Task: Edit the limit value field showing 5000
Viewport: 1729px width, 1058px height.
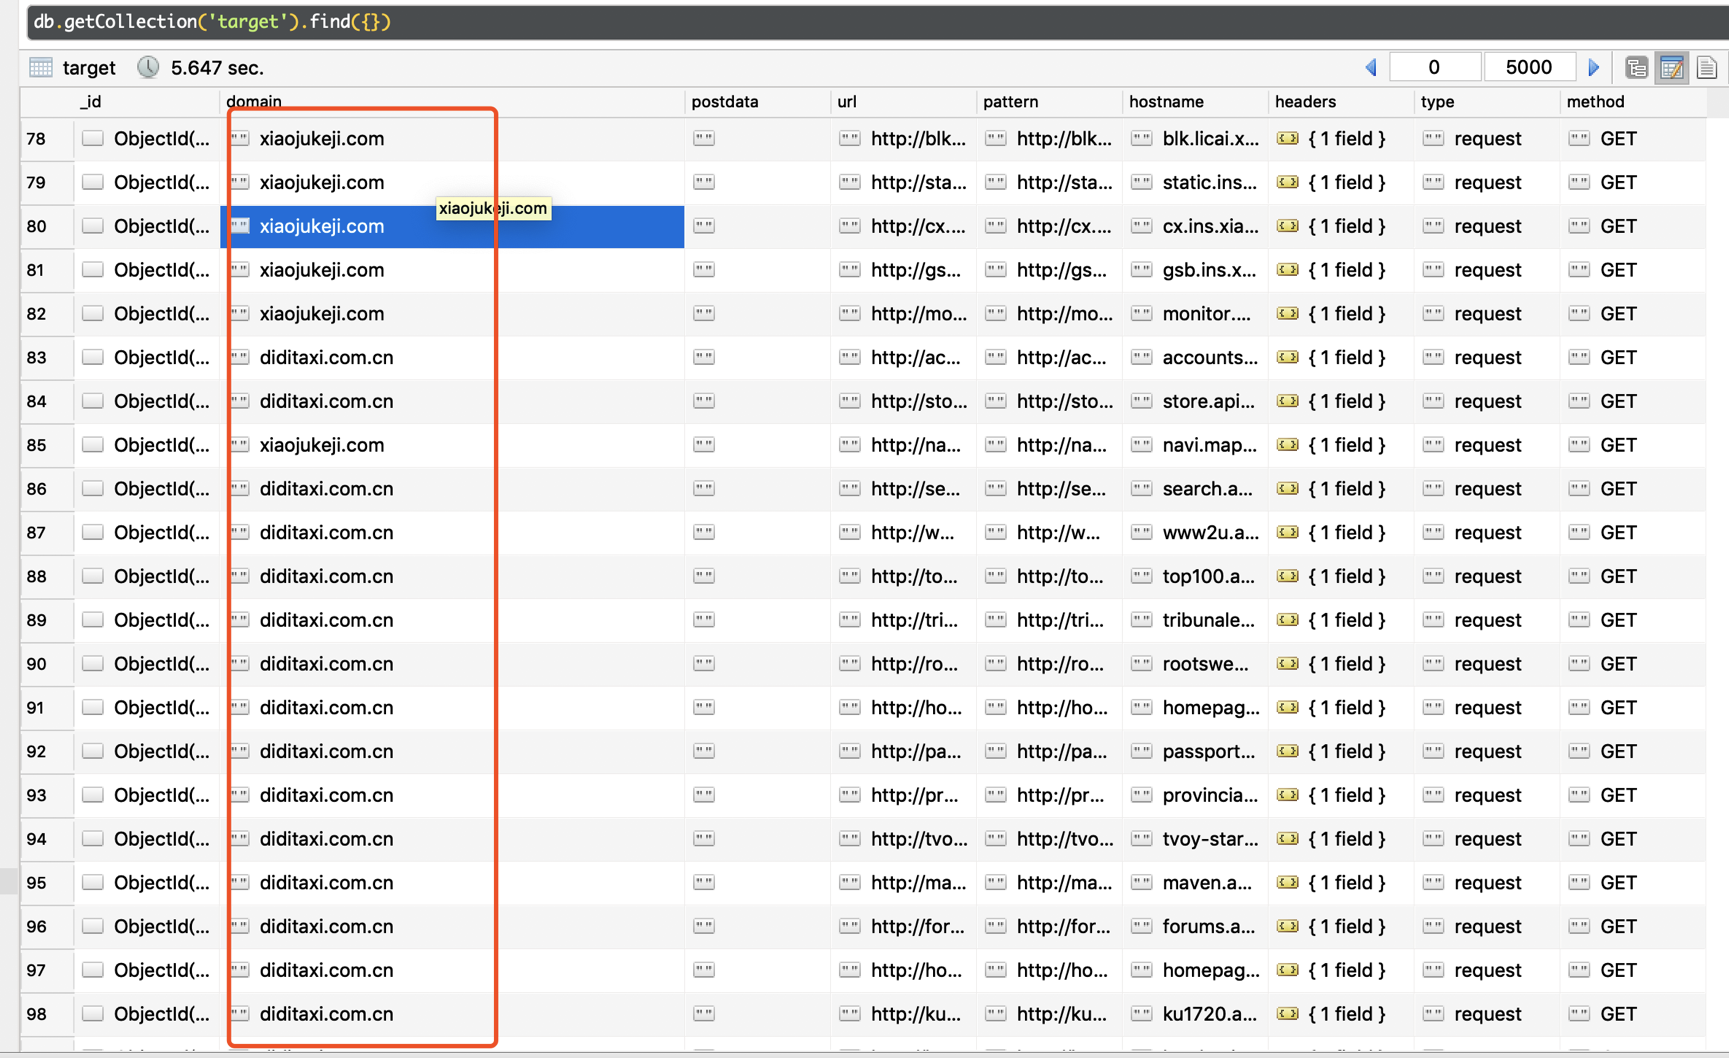Action: point(1528,67)
